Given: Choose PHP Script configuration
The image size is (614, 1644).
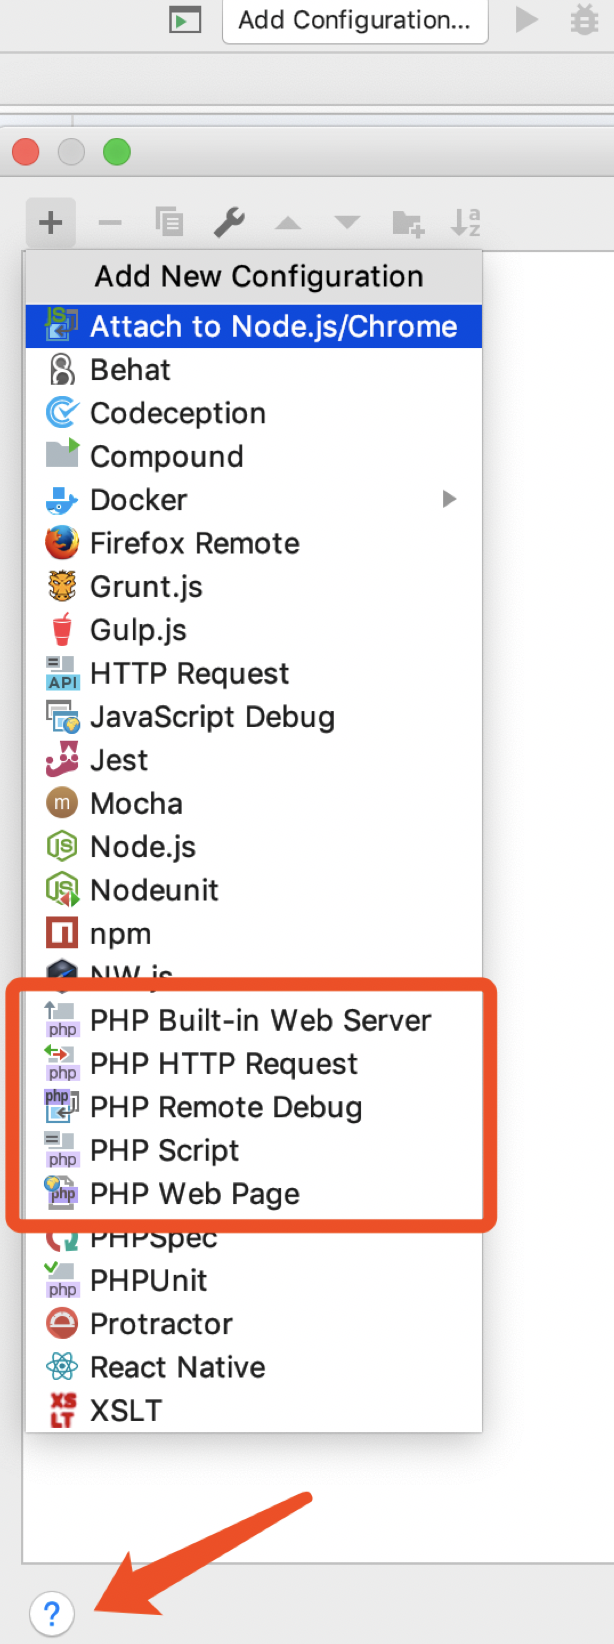Looking at the screenshot, I should pyautogui.click(x=254, y=1150).
